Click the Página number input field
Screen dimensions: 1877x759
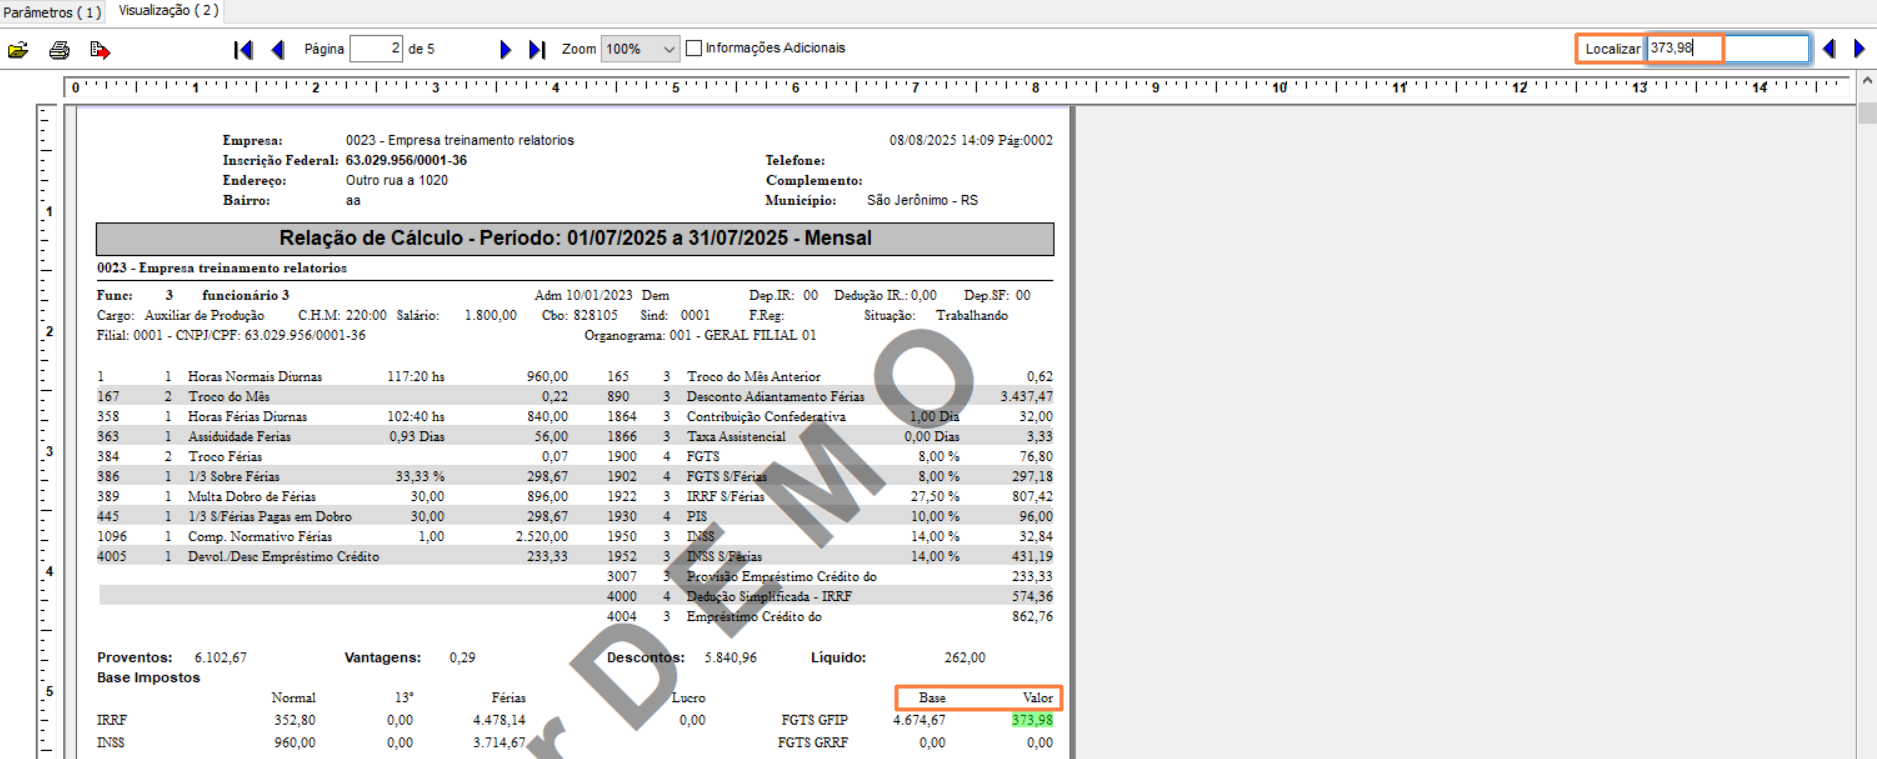(x=376, y=49)
